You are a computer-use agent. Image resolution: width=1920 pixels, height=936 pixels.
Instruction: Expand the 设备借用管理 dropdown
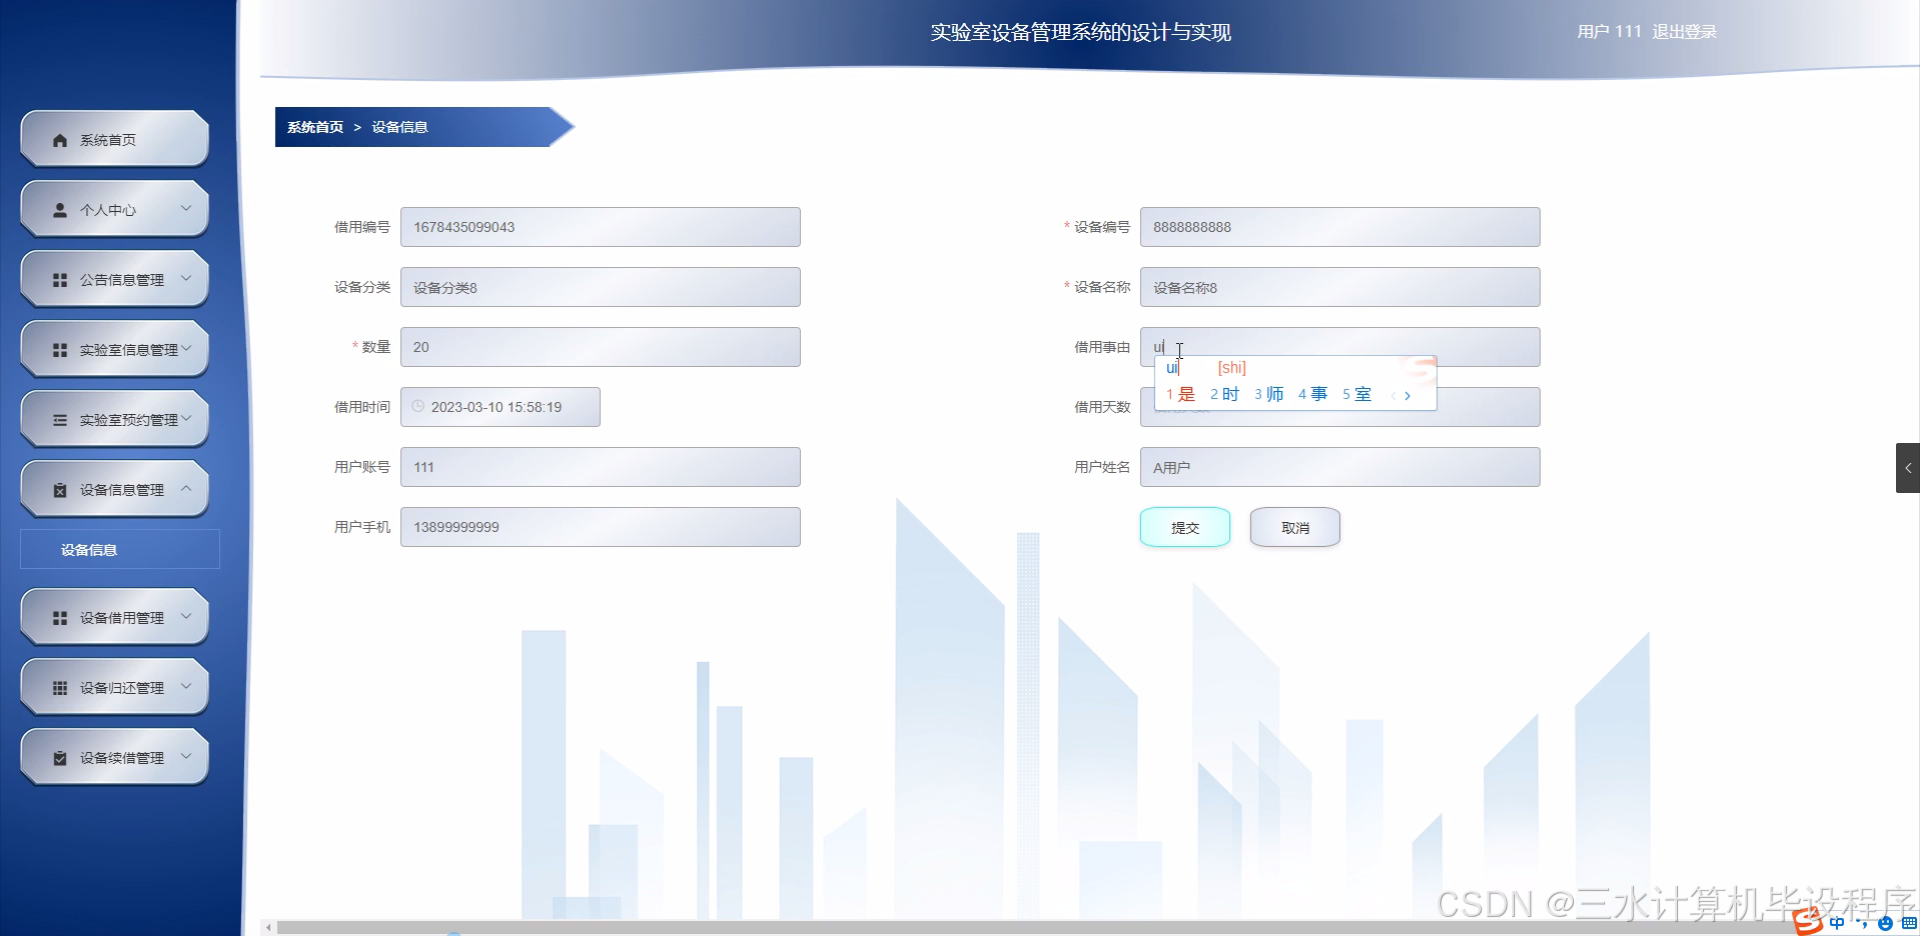click(x=186, y=617)
